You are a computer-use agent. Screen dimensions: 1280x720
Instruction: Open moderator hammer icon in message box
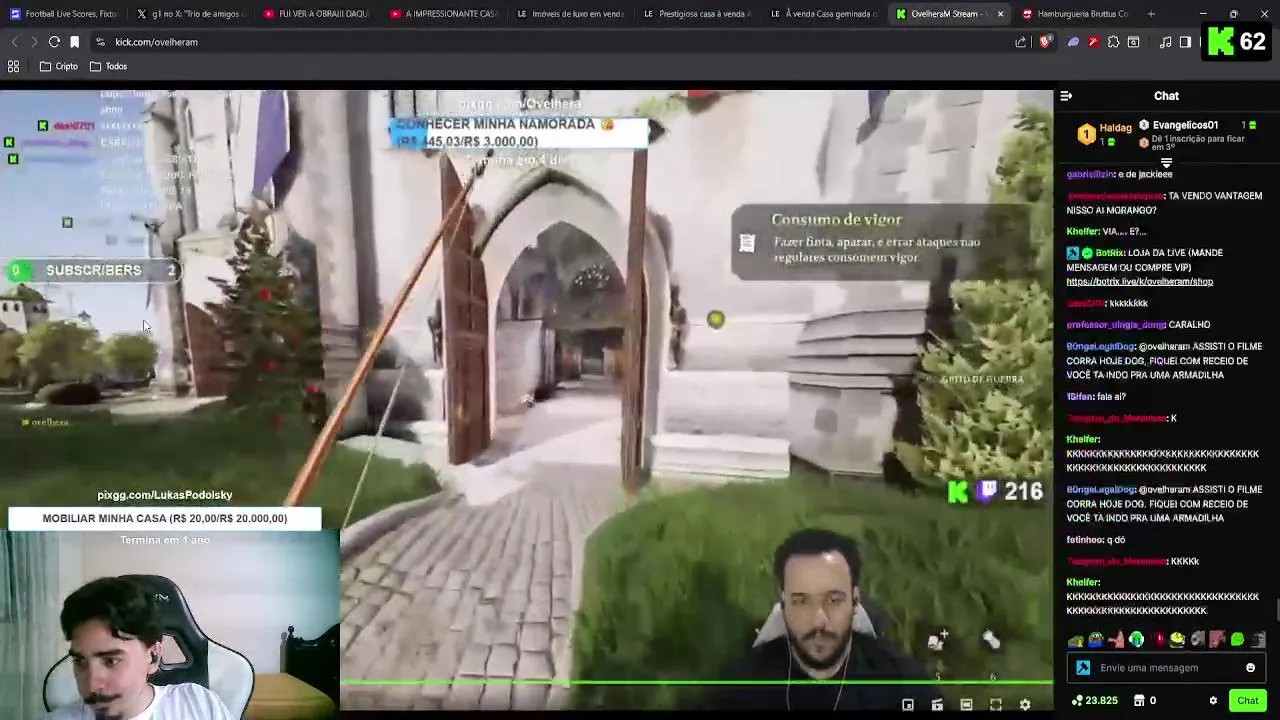pyautogui.click(x=1083, y=668)
